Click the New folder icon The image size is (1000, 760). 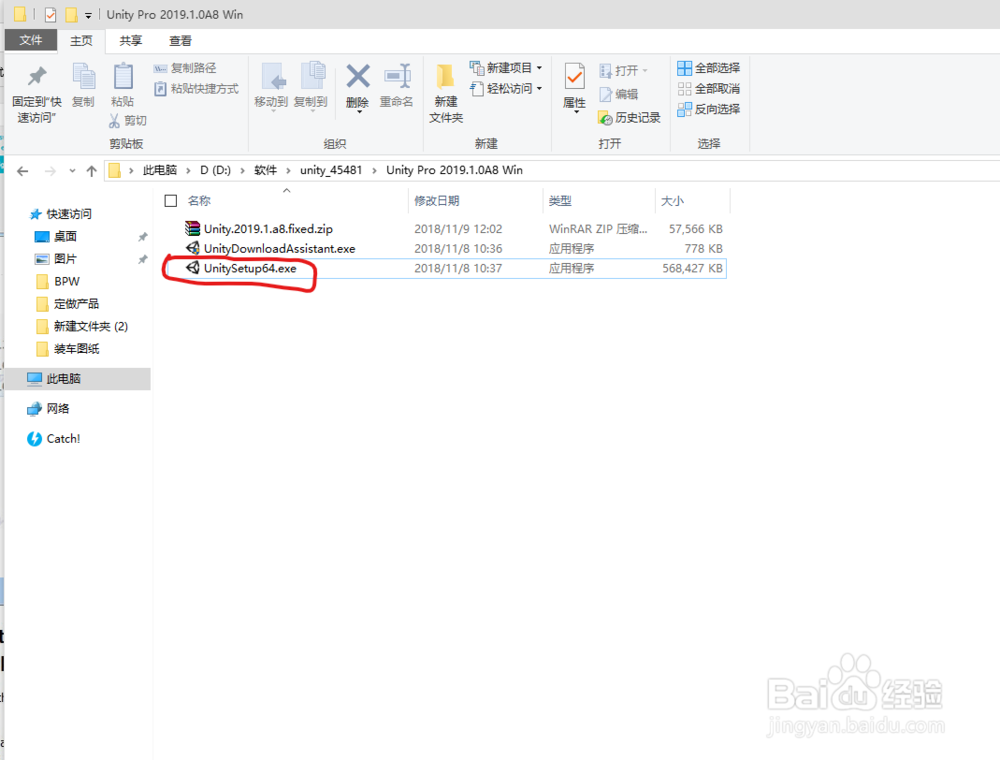pos(445,77)
